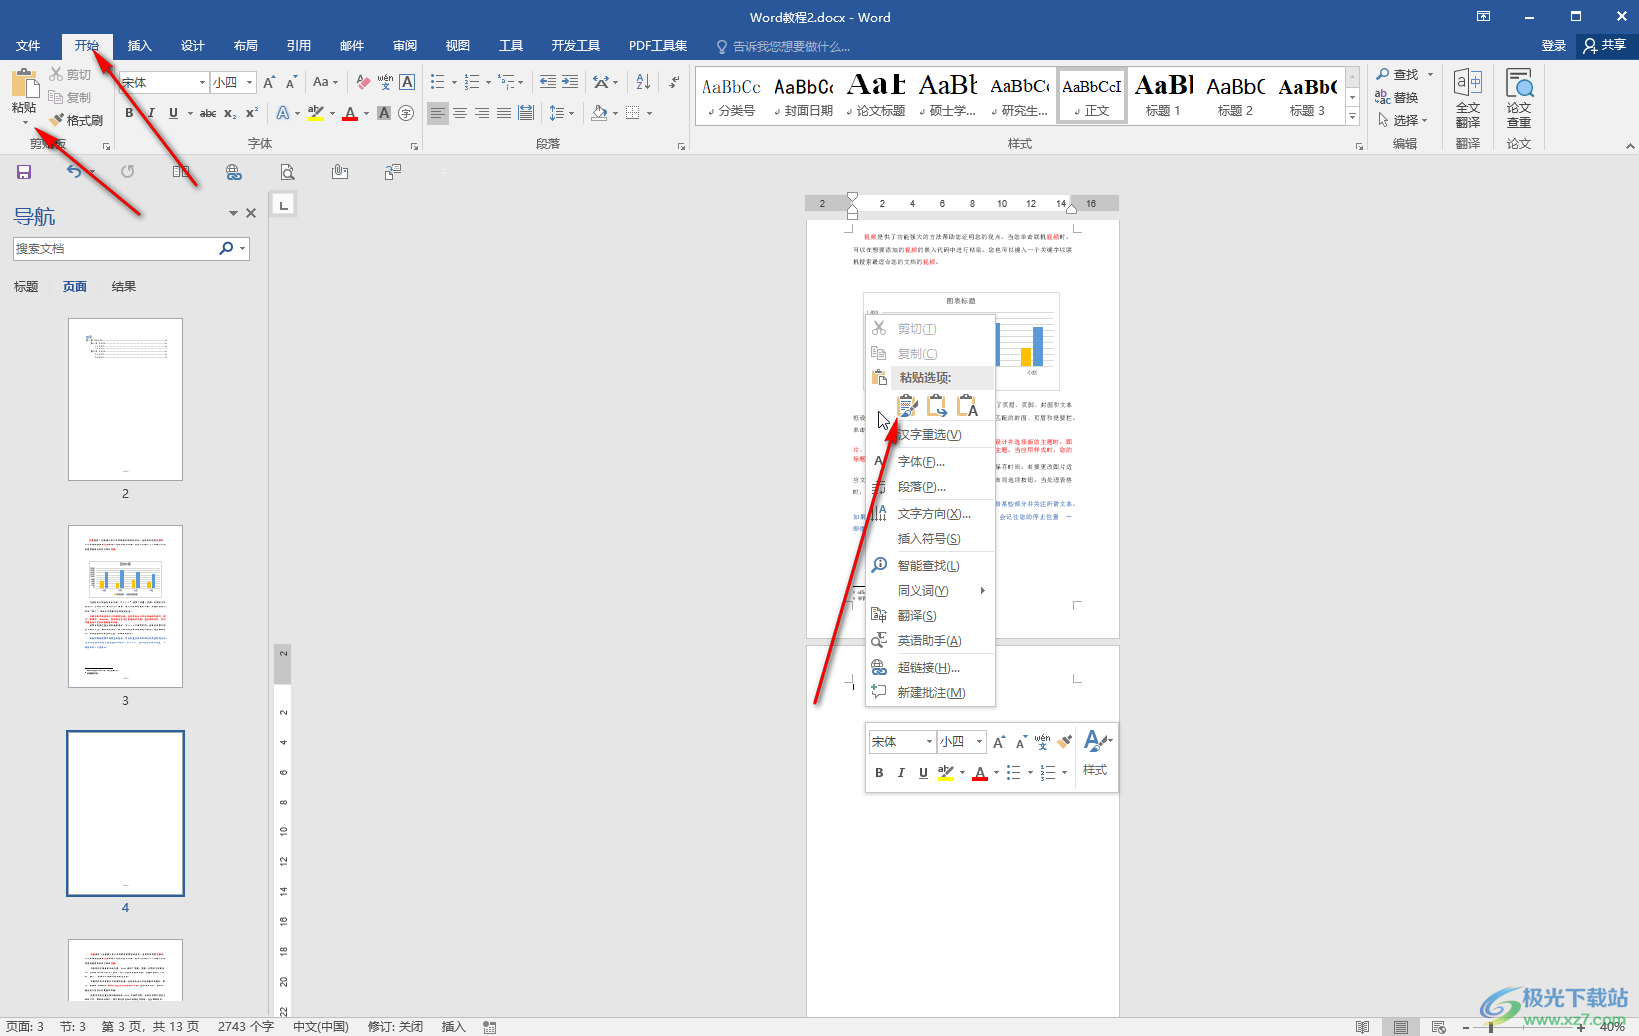
Task: Click Increase Font Size in the ribbon
Action: click(x=269, y=82)
